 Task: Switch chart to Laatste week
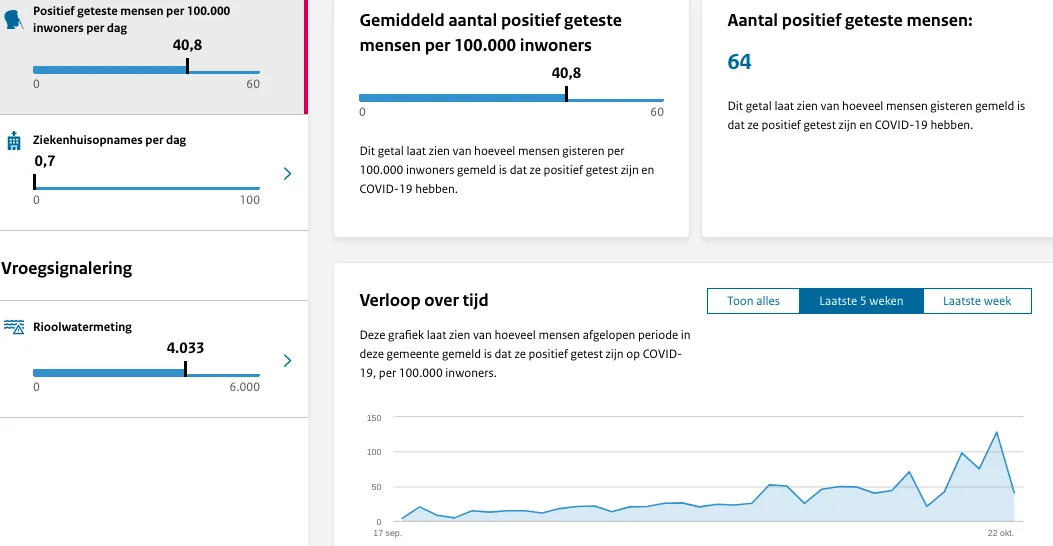(x=977, y=301)
